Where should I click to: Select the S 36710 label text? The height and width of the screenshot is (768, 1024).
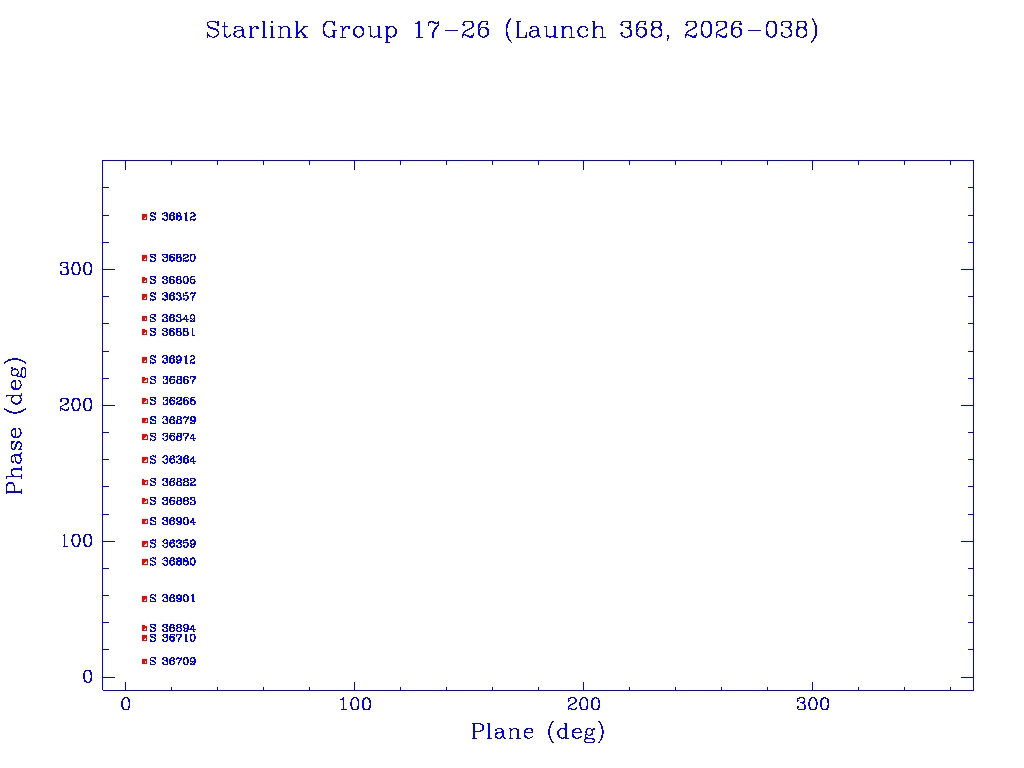coord(173,638)
